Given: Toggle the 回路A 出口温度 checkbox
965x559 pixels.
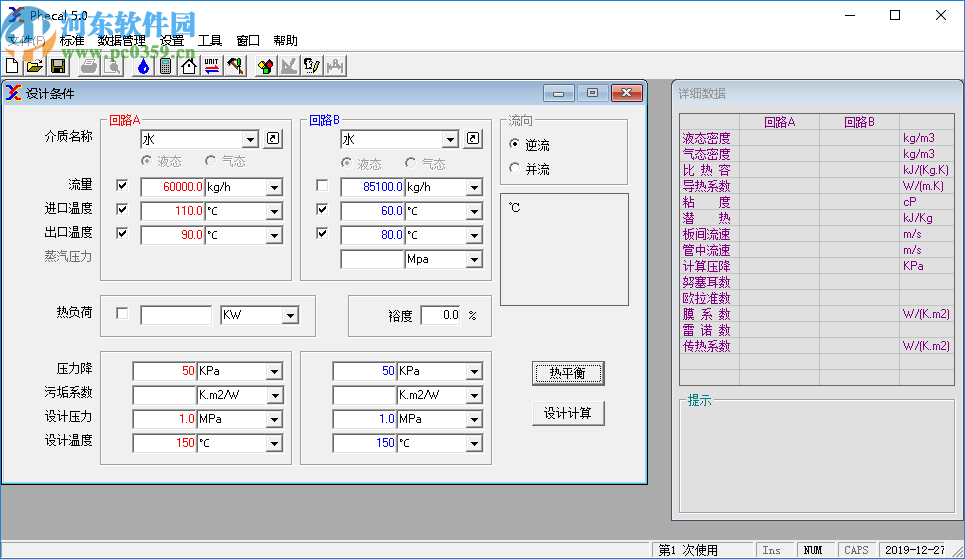Looking at the screenshot, I should [x=122, y=233].
